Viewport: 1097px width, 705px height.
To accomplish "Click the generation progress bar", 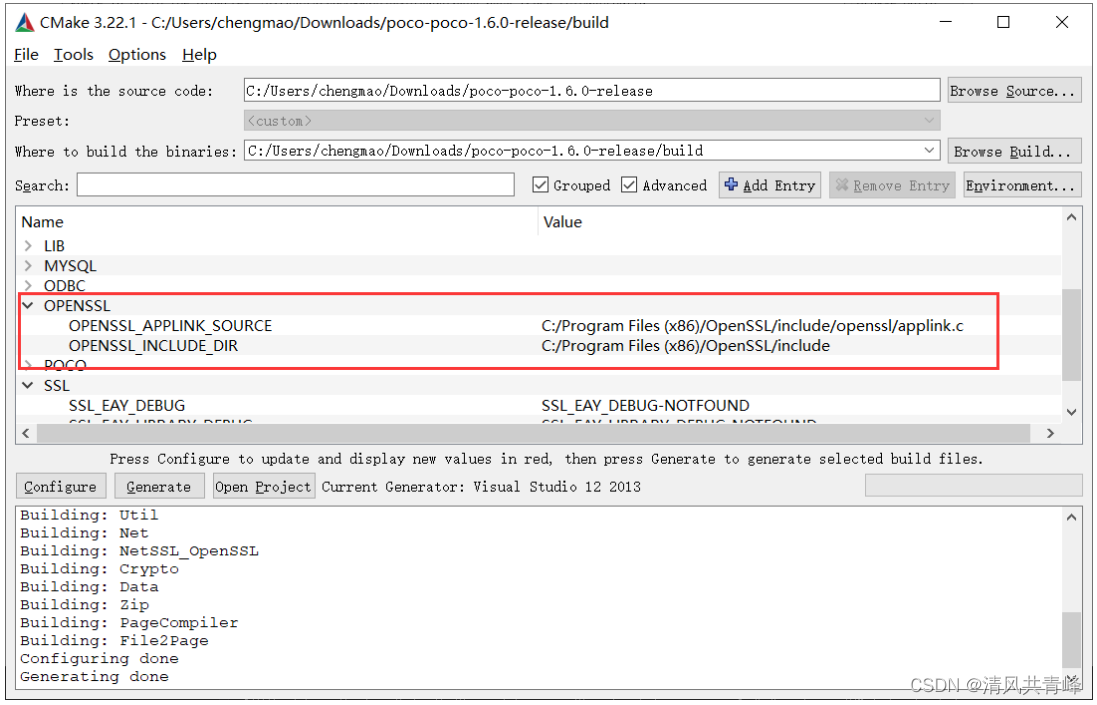I will point(973,485).
